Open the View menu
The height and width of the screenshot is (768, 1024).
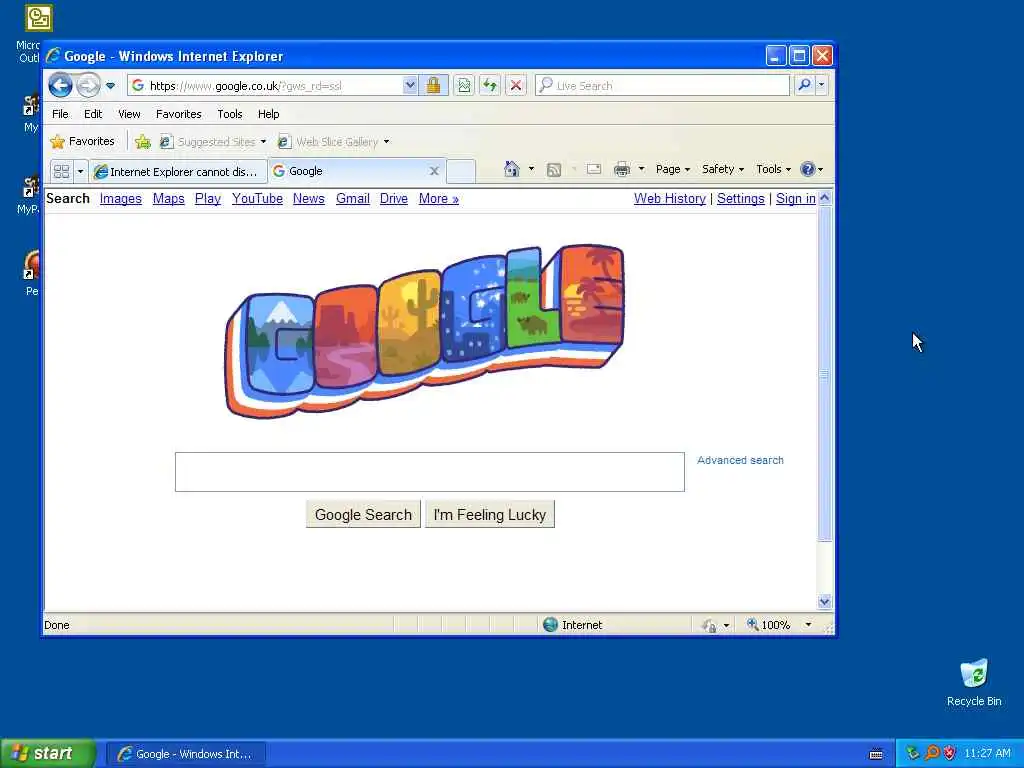point(129,114)
